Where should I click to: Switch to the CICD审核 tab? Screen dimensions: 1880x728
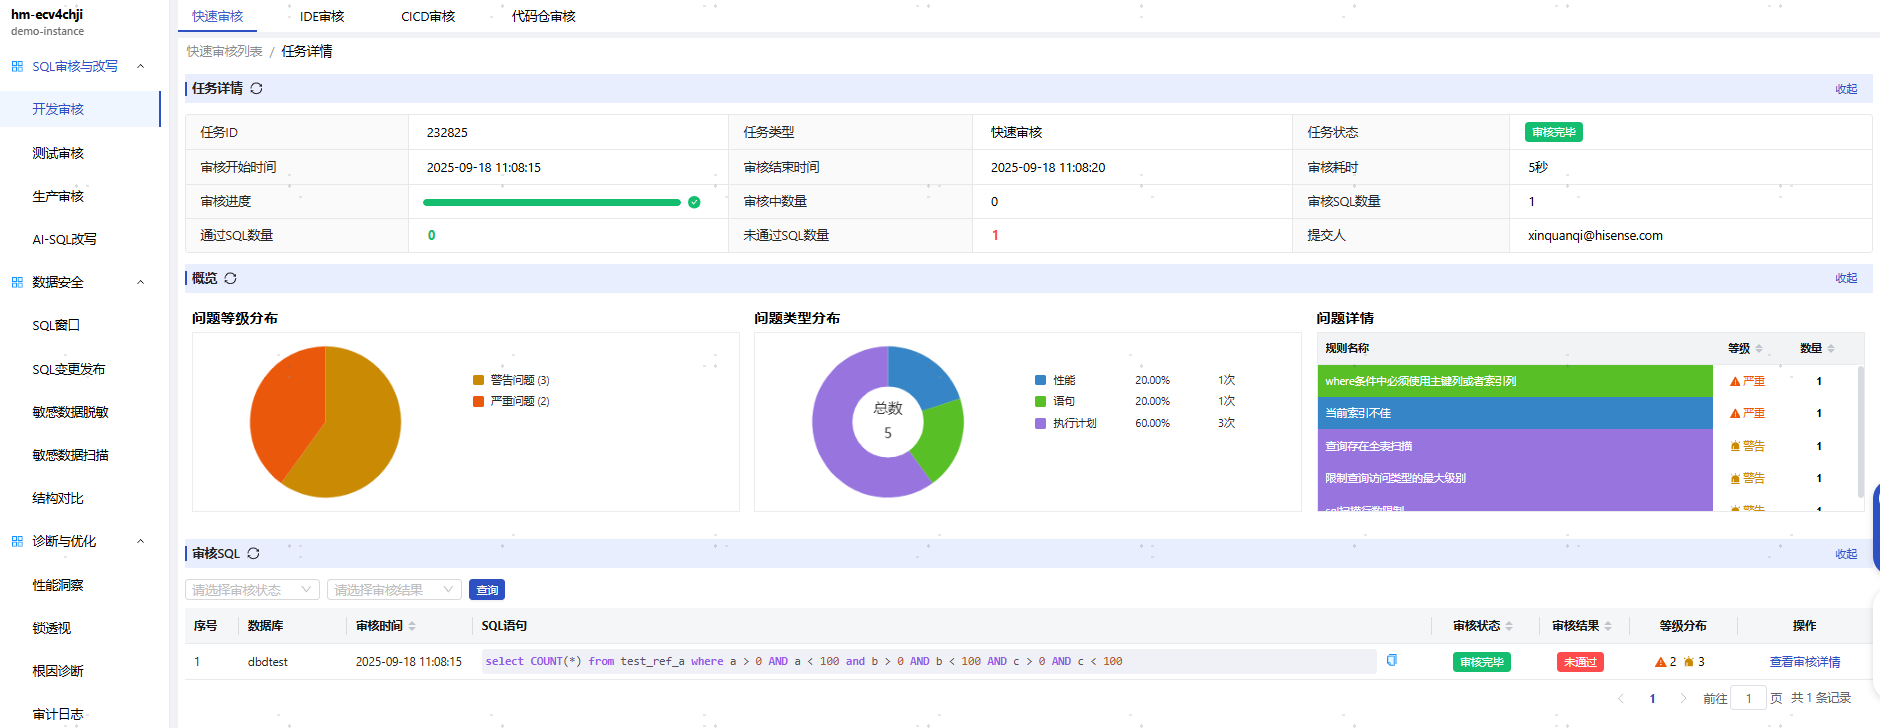[x=428, y=16]
